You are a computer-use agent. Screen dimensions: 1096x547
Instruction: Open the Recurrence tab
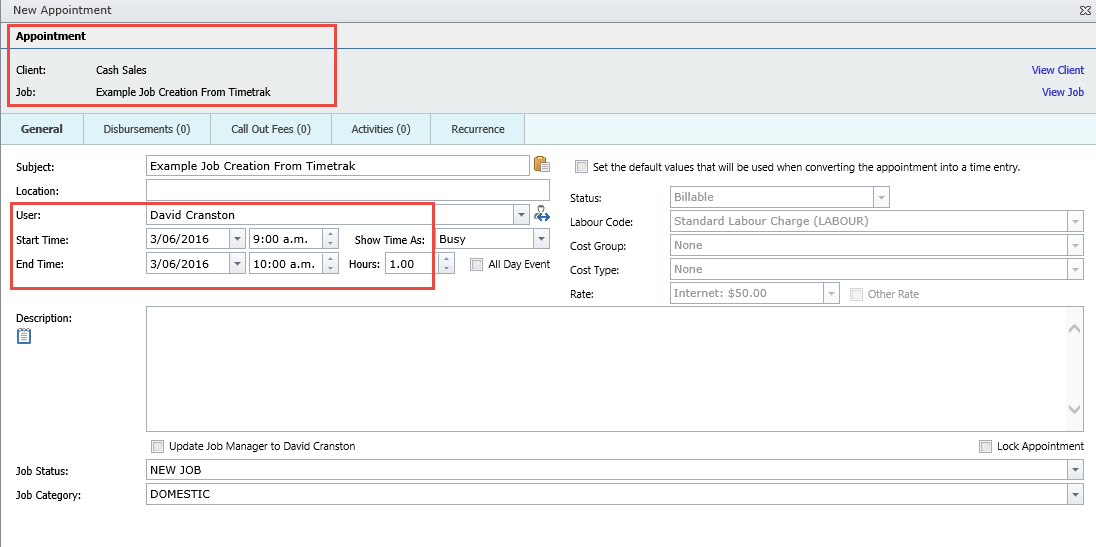[478, 129]
